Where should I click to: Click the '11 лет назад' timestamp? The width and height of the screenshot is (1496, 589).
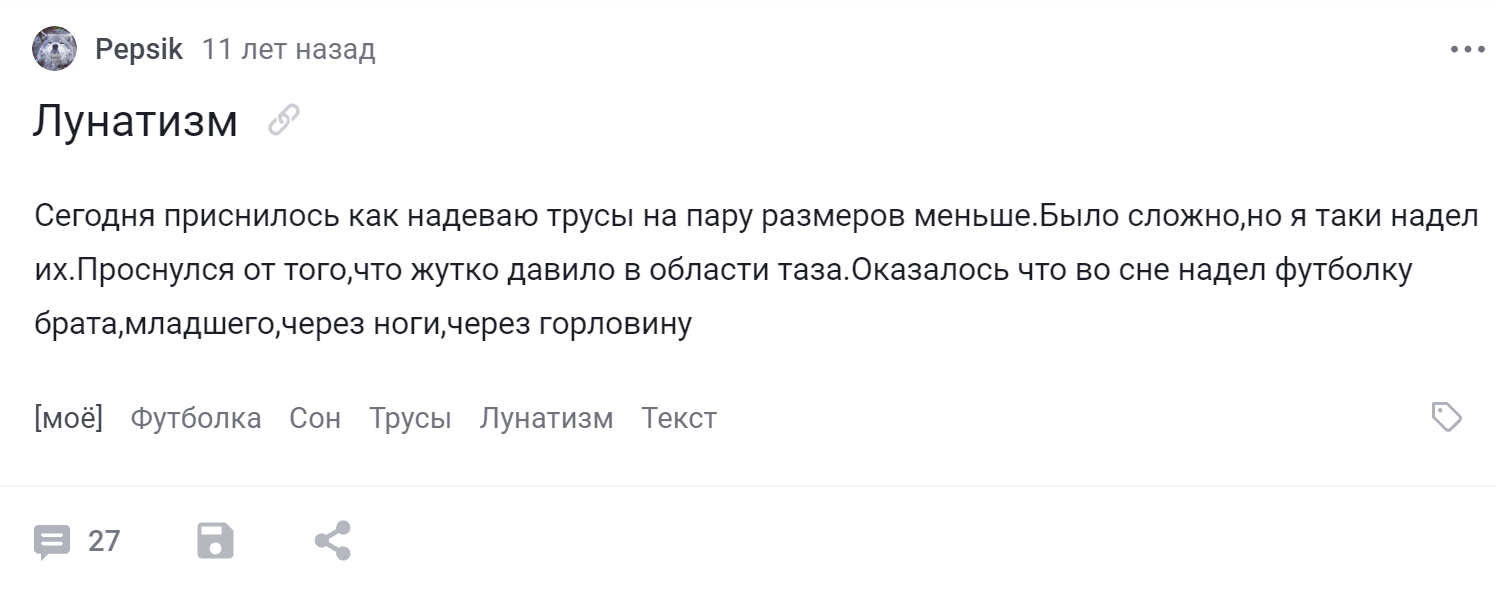click(288, 49)
